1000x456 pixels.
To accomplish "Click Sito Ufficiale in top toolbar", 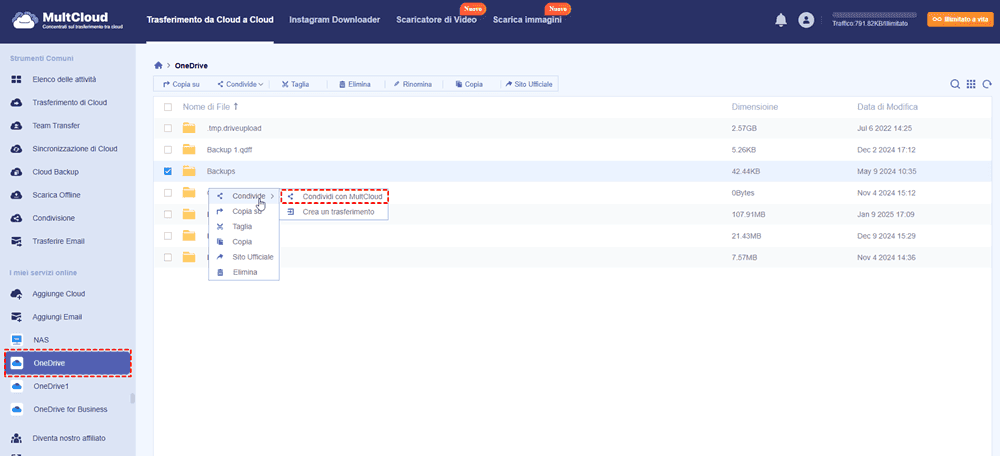I will pyautogui.click(x=529, y=84).
